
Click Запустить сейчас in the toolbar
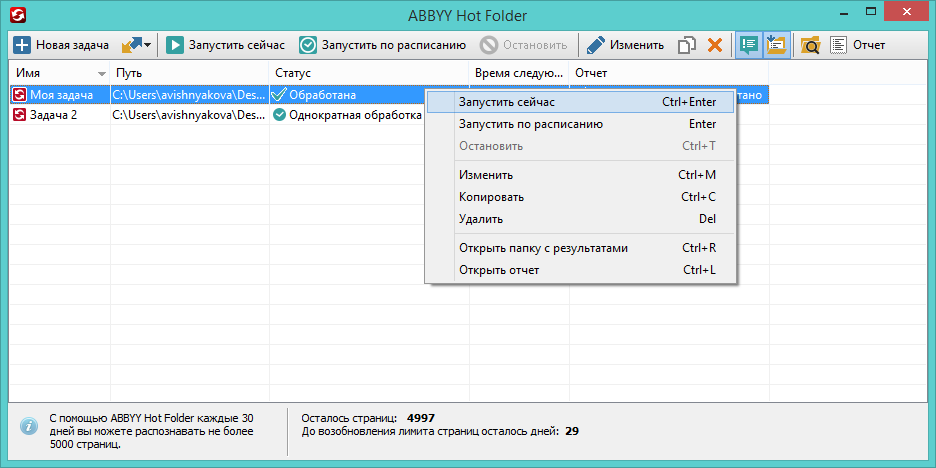[226, 45]
